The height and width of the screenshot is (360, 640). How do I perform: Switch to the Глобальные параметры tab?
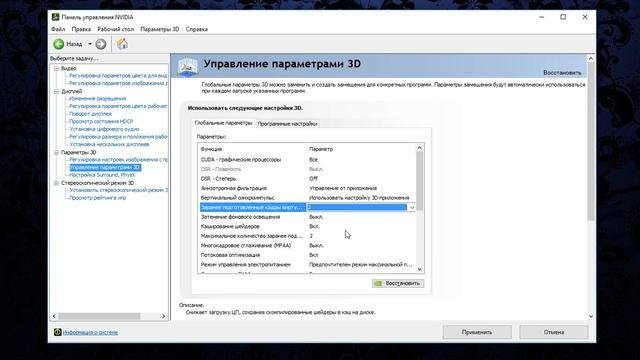(x=223, y=123)
